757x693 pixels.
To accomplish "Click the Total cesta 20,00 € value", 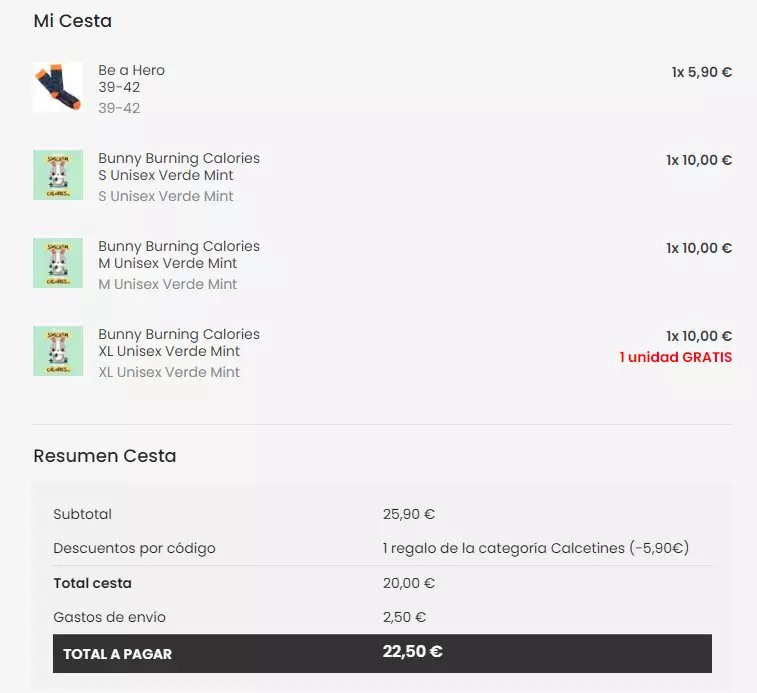I will (409, 583).
